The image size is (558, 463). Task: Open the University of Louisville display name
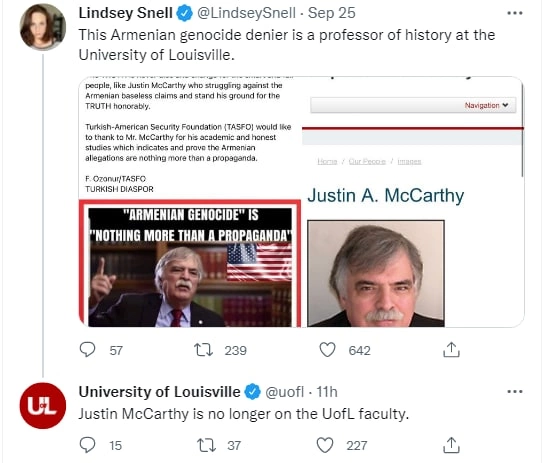click(x=159, y=392)
